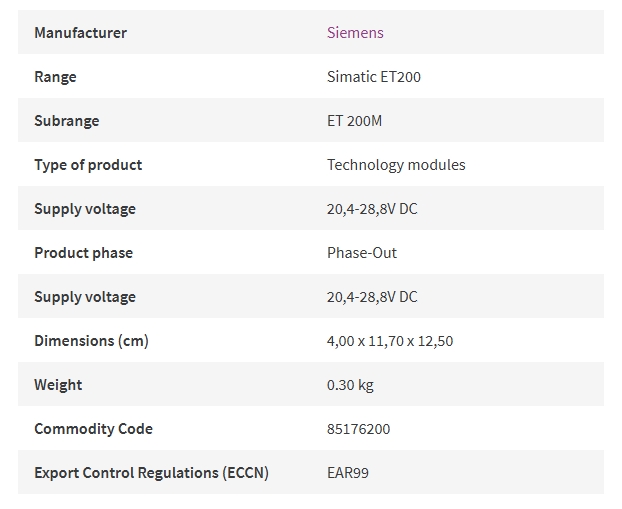Click the Range label
622x509 pixels.
coord(55,77)
